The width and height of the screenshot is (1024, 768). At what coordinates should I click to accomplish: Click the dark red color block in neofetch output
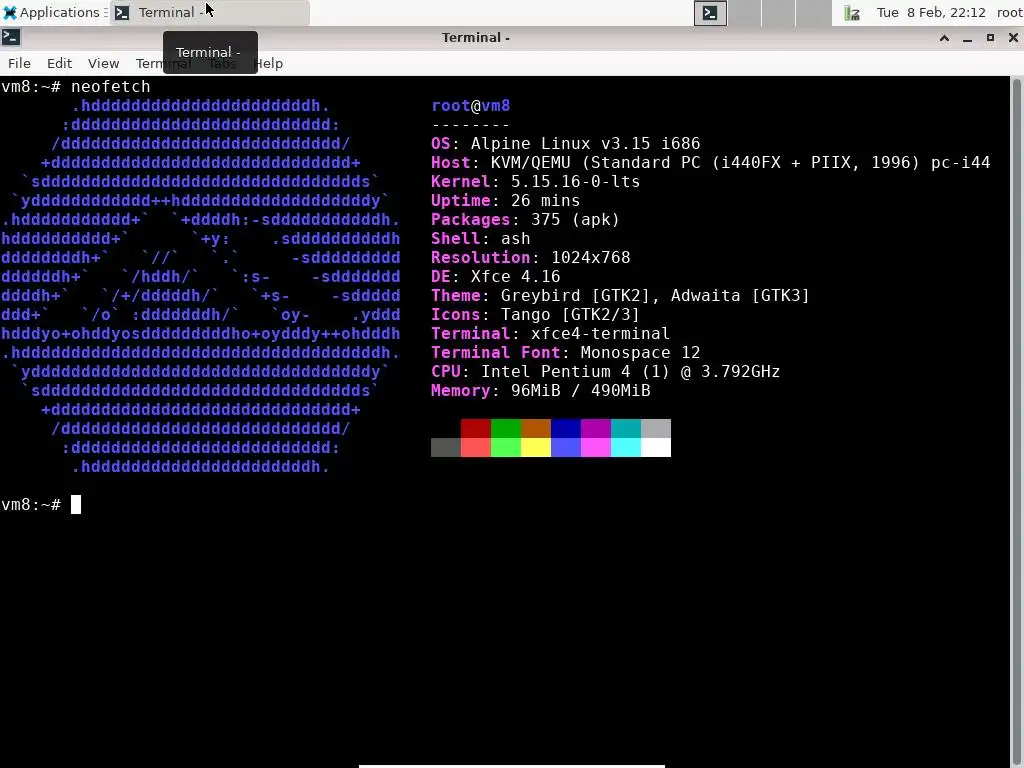[475, 428]
